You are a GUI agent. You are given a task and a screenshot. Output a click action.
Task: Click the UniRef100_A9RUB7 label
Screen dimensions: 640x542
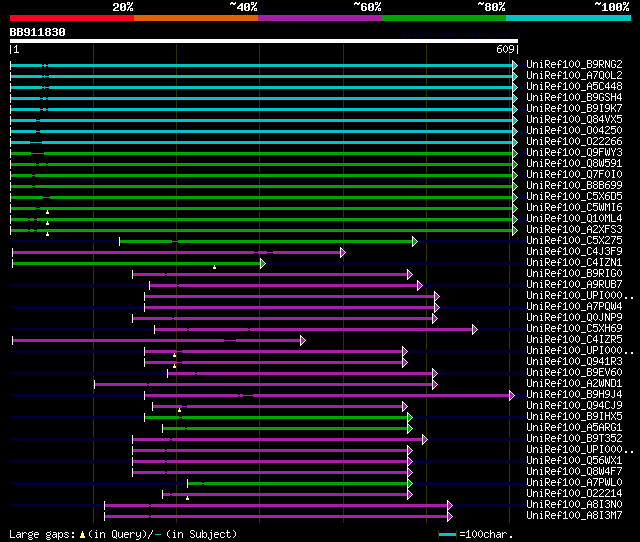[574, 285]
